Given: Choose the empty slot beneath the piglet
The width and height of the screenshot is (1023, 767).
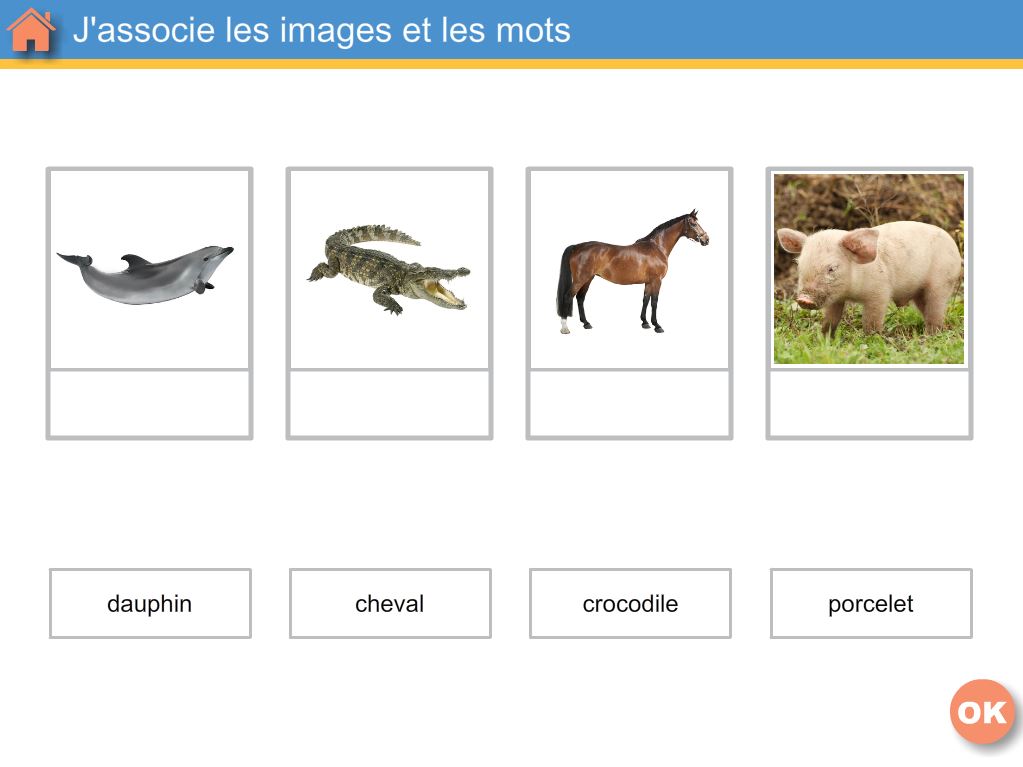Looking at the screenshot, I should (x=869, y=404).
